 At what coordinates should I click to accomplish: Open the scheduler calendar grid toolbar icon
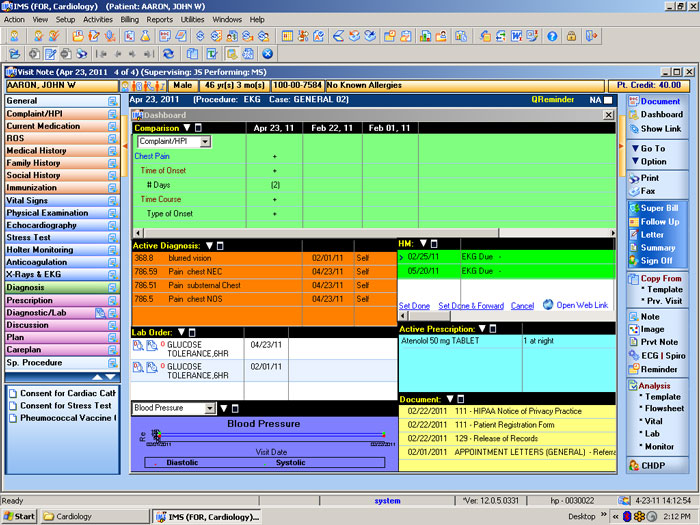pyautogui.click(x=287, y=36)
